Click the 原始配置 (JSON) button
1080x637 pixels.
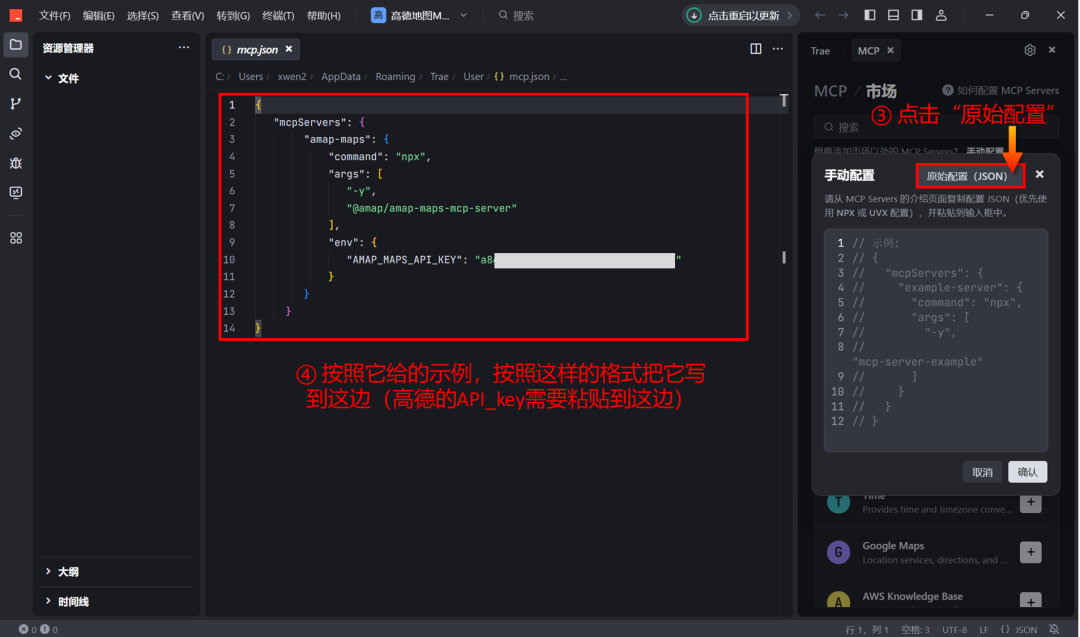970,176
